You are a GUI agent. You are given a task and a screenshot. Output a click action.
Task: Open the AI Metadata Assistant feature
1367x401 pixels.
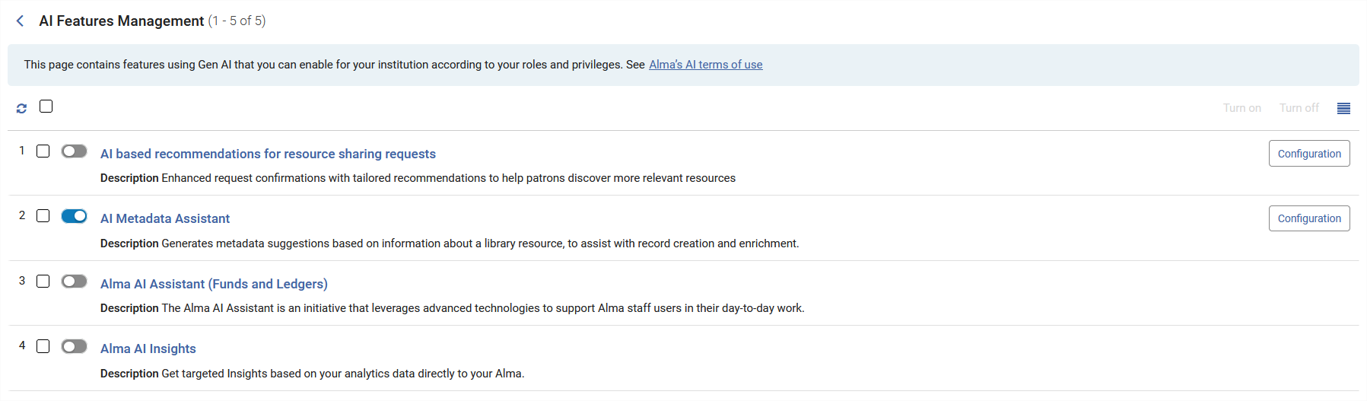coord(165,219)
